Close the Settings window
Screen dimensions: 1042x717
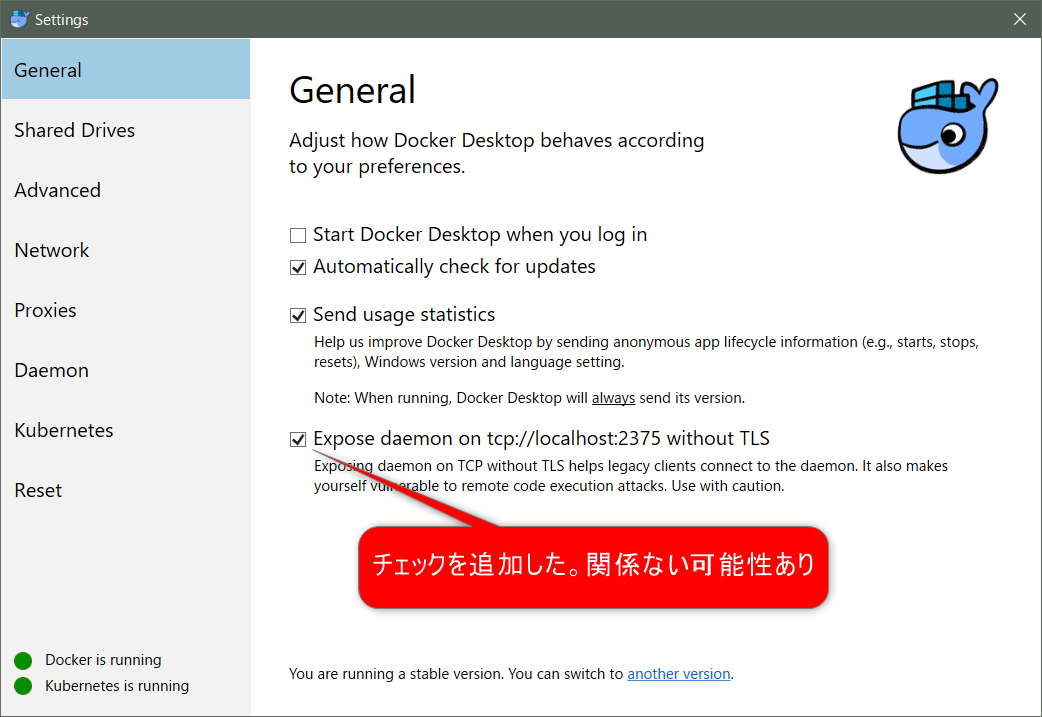click(1019, 19)
